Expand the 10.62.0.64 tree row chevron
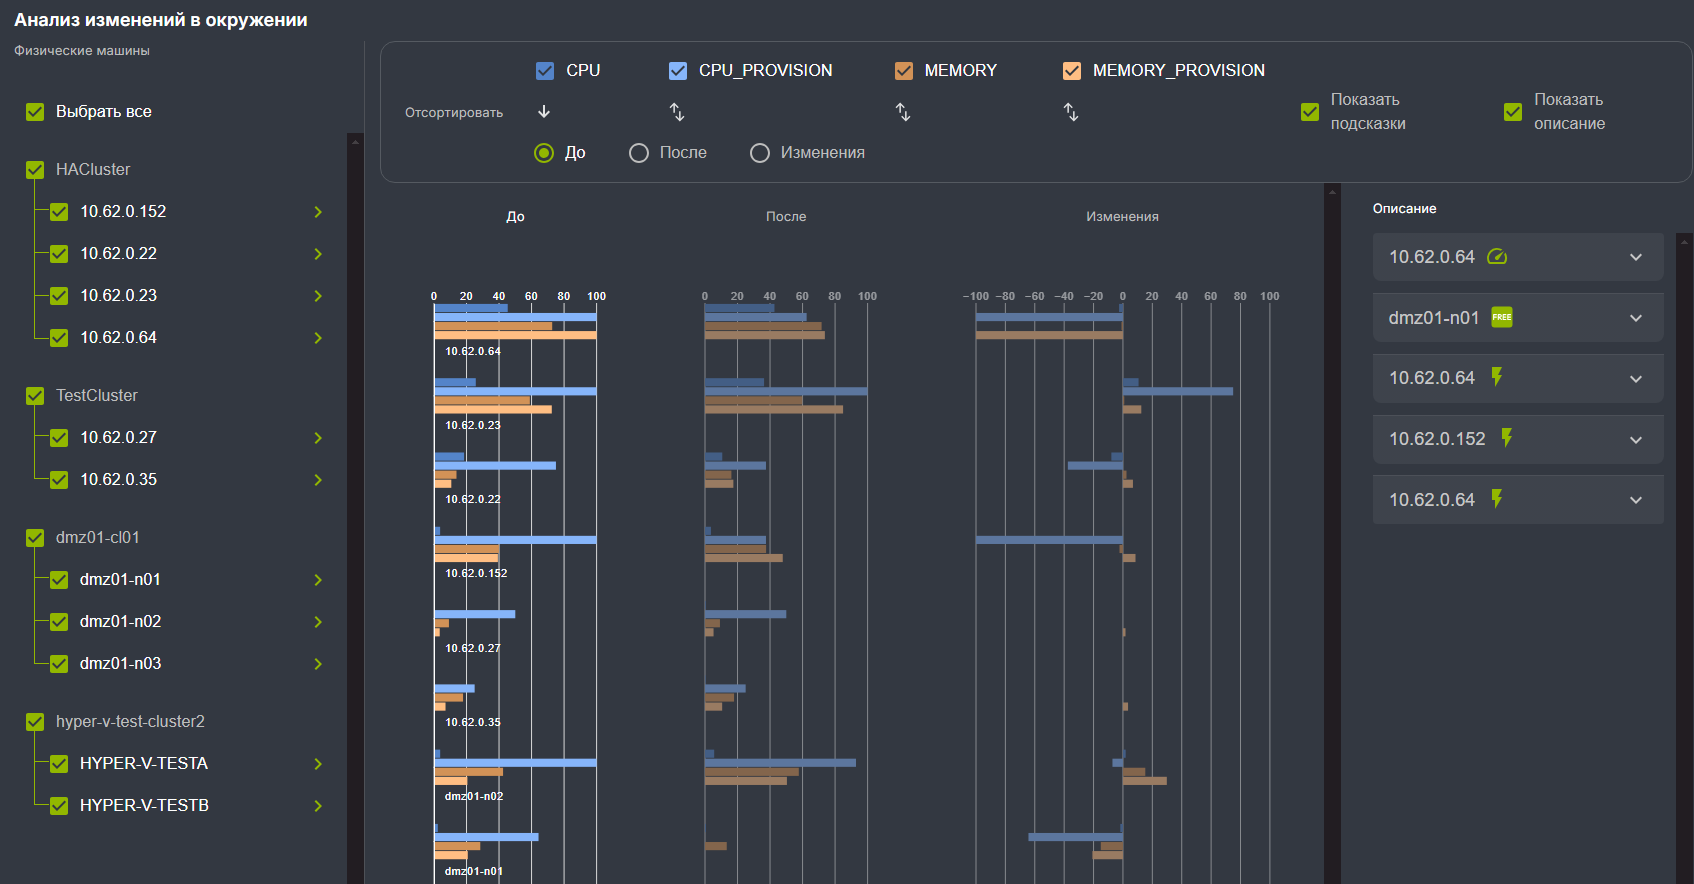This screenshot has height=884, width=1694. tap(318, 338)
